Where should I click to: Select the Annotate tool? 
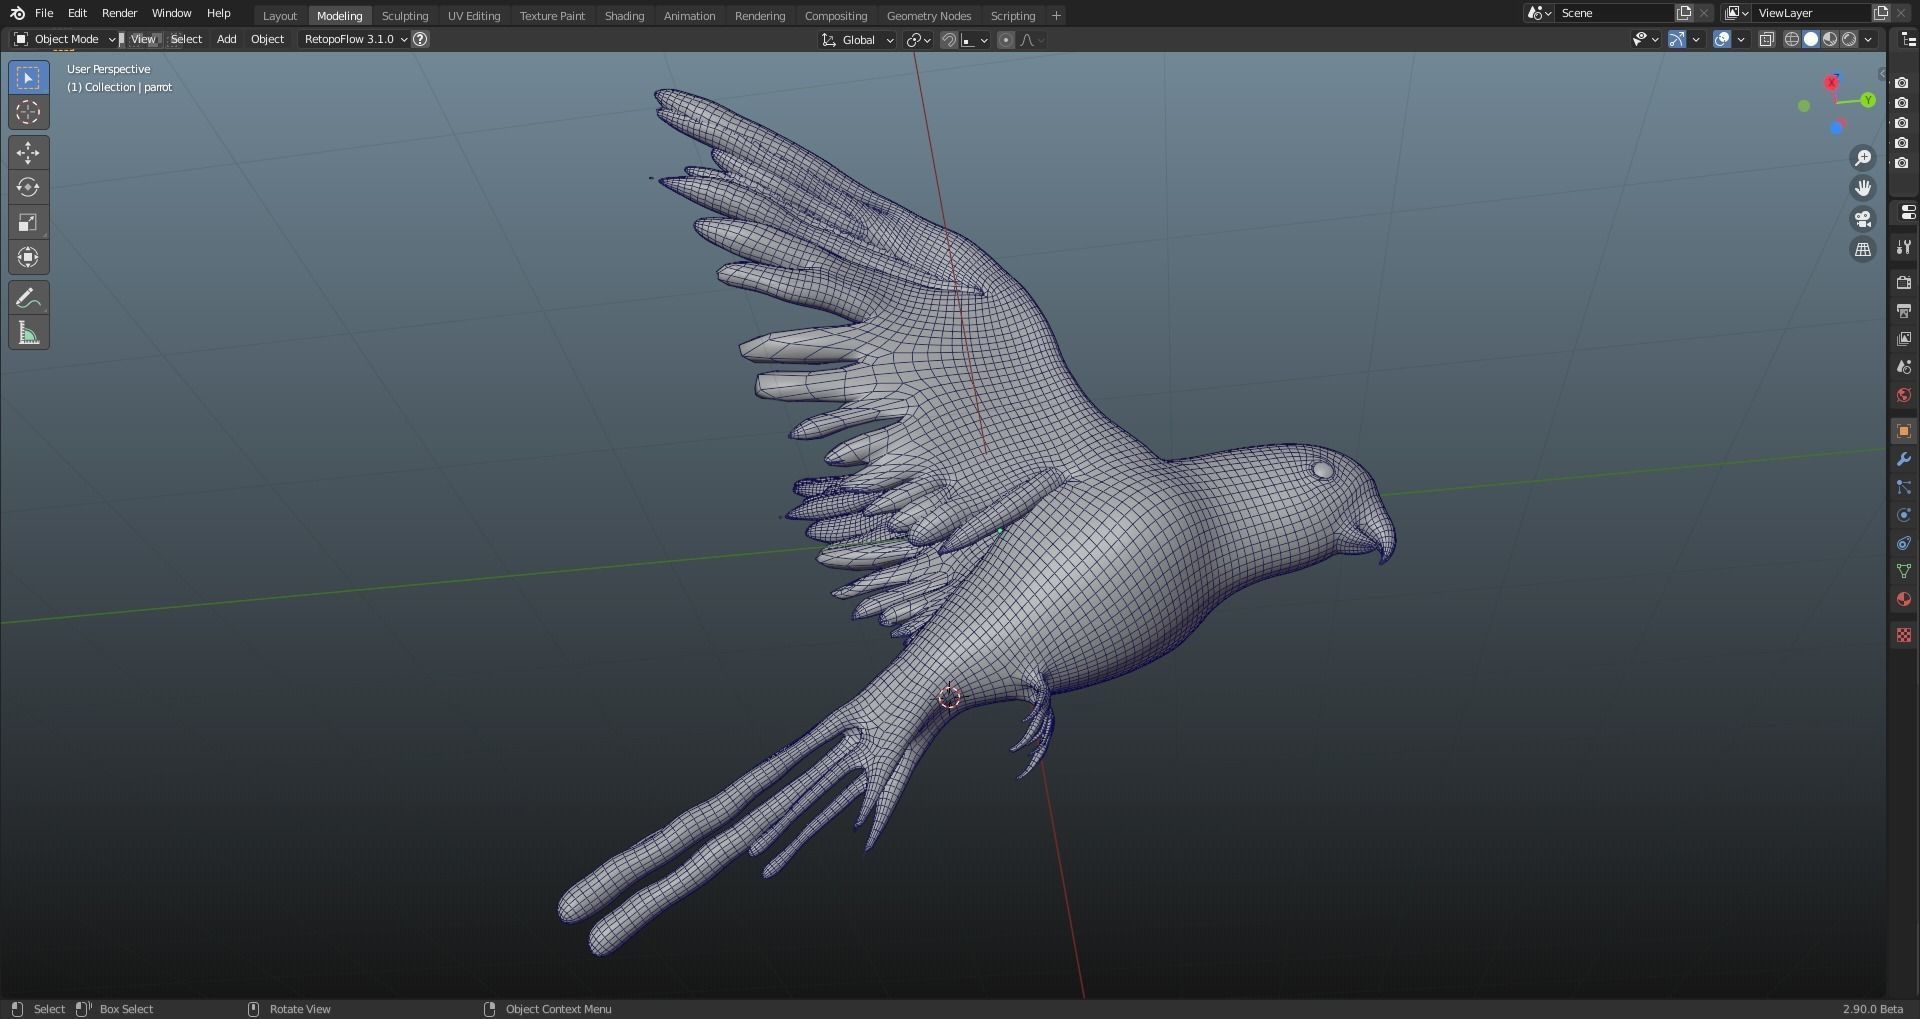[x=28, y=297]
